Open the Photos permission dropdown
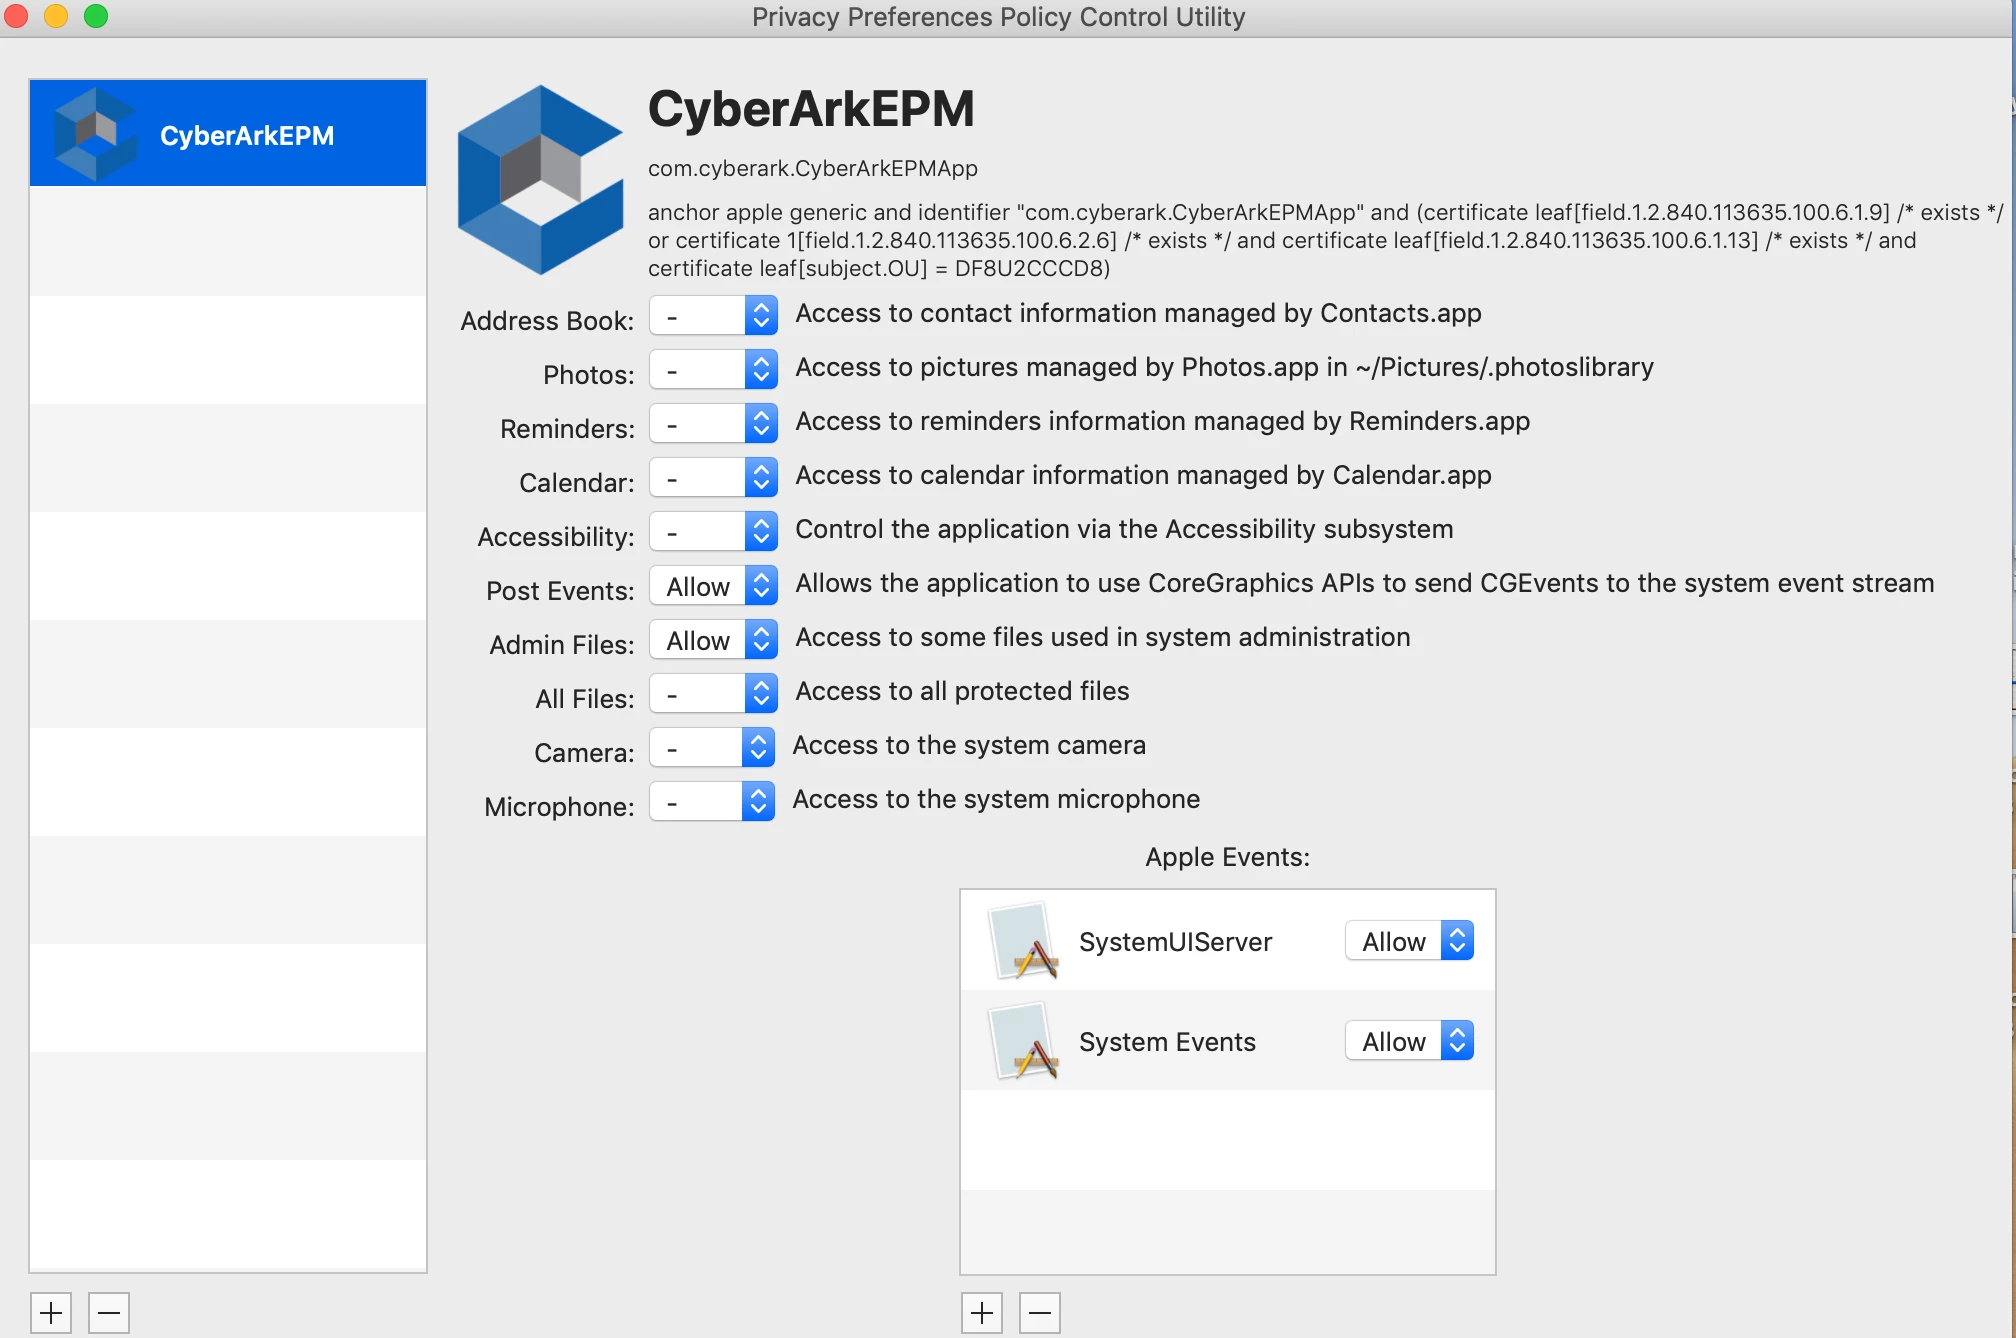The image size is (2016, 1338). click(712, 369)
